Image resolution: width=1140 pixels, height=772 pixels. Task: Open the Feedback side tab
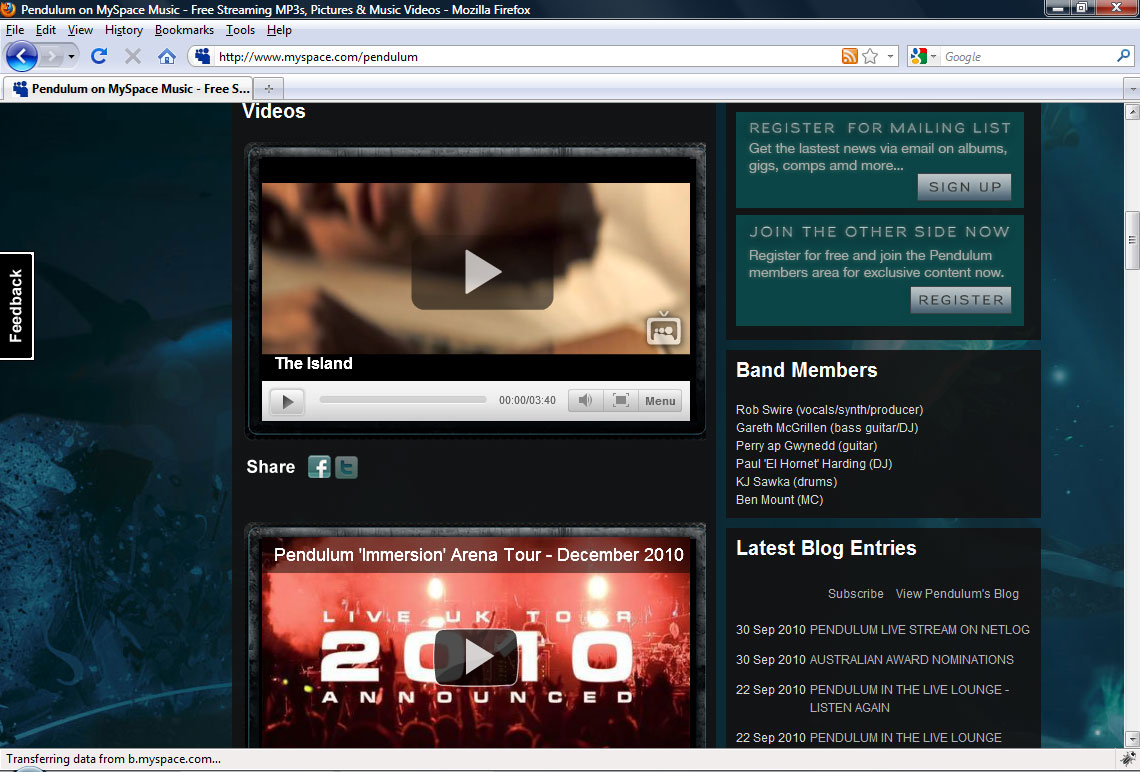pyautogui.click(x=16, y=305)
